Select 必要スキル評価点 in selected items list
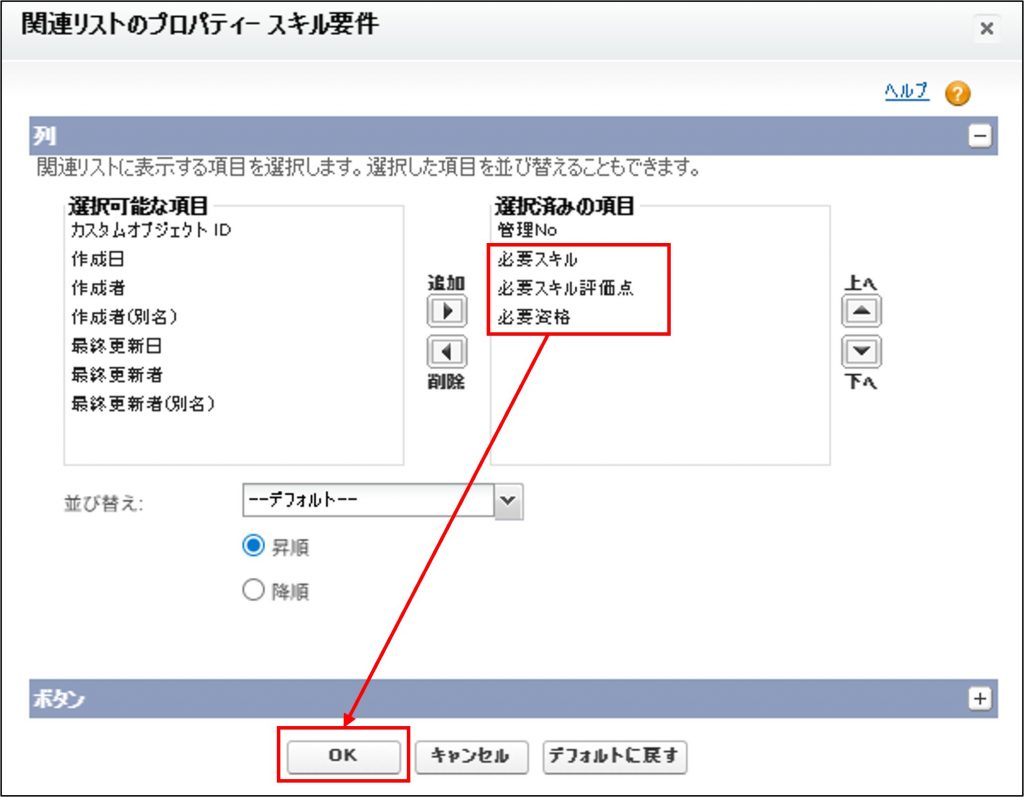 click(565, 288)
